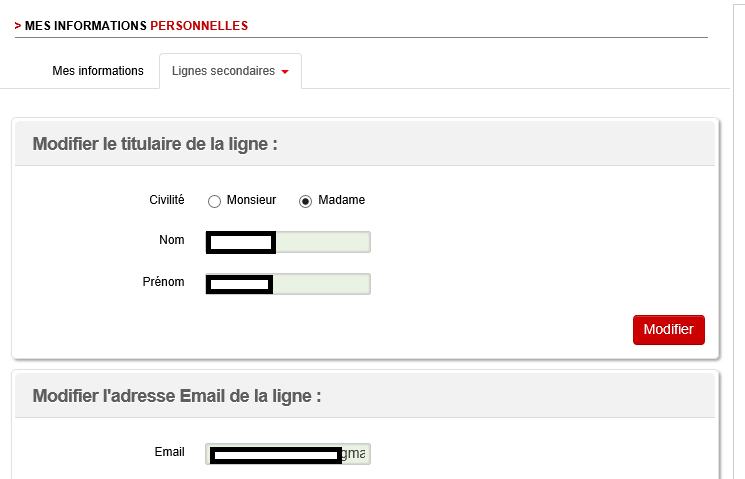
Task: Click the Madame label text
Action: point(341,200)
